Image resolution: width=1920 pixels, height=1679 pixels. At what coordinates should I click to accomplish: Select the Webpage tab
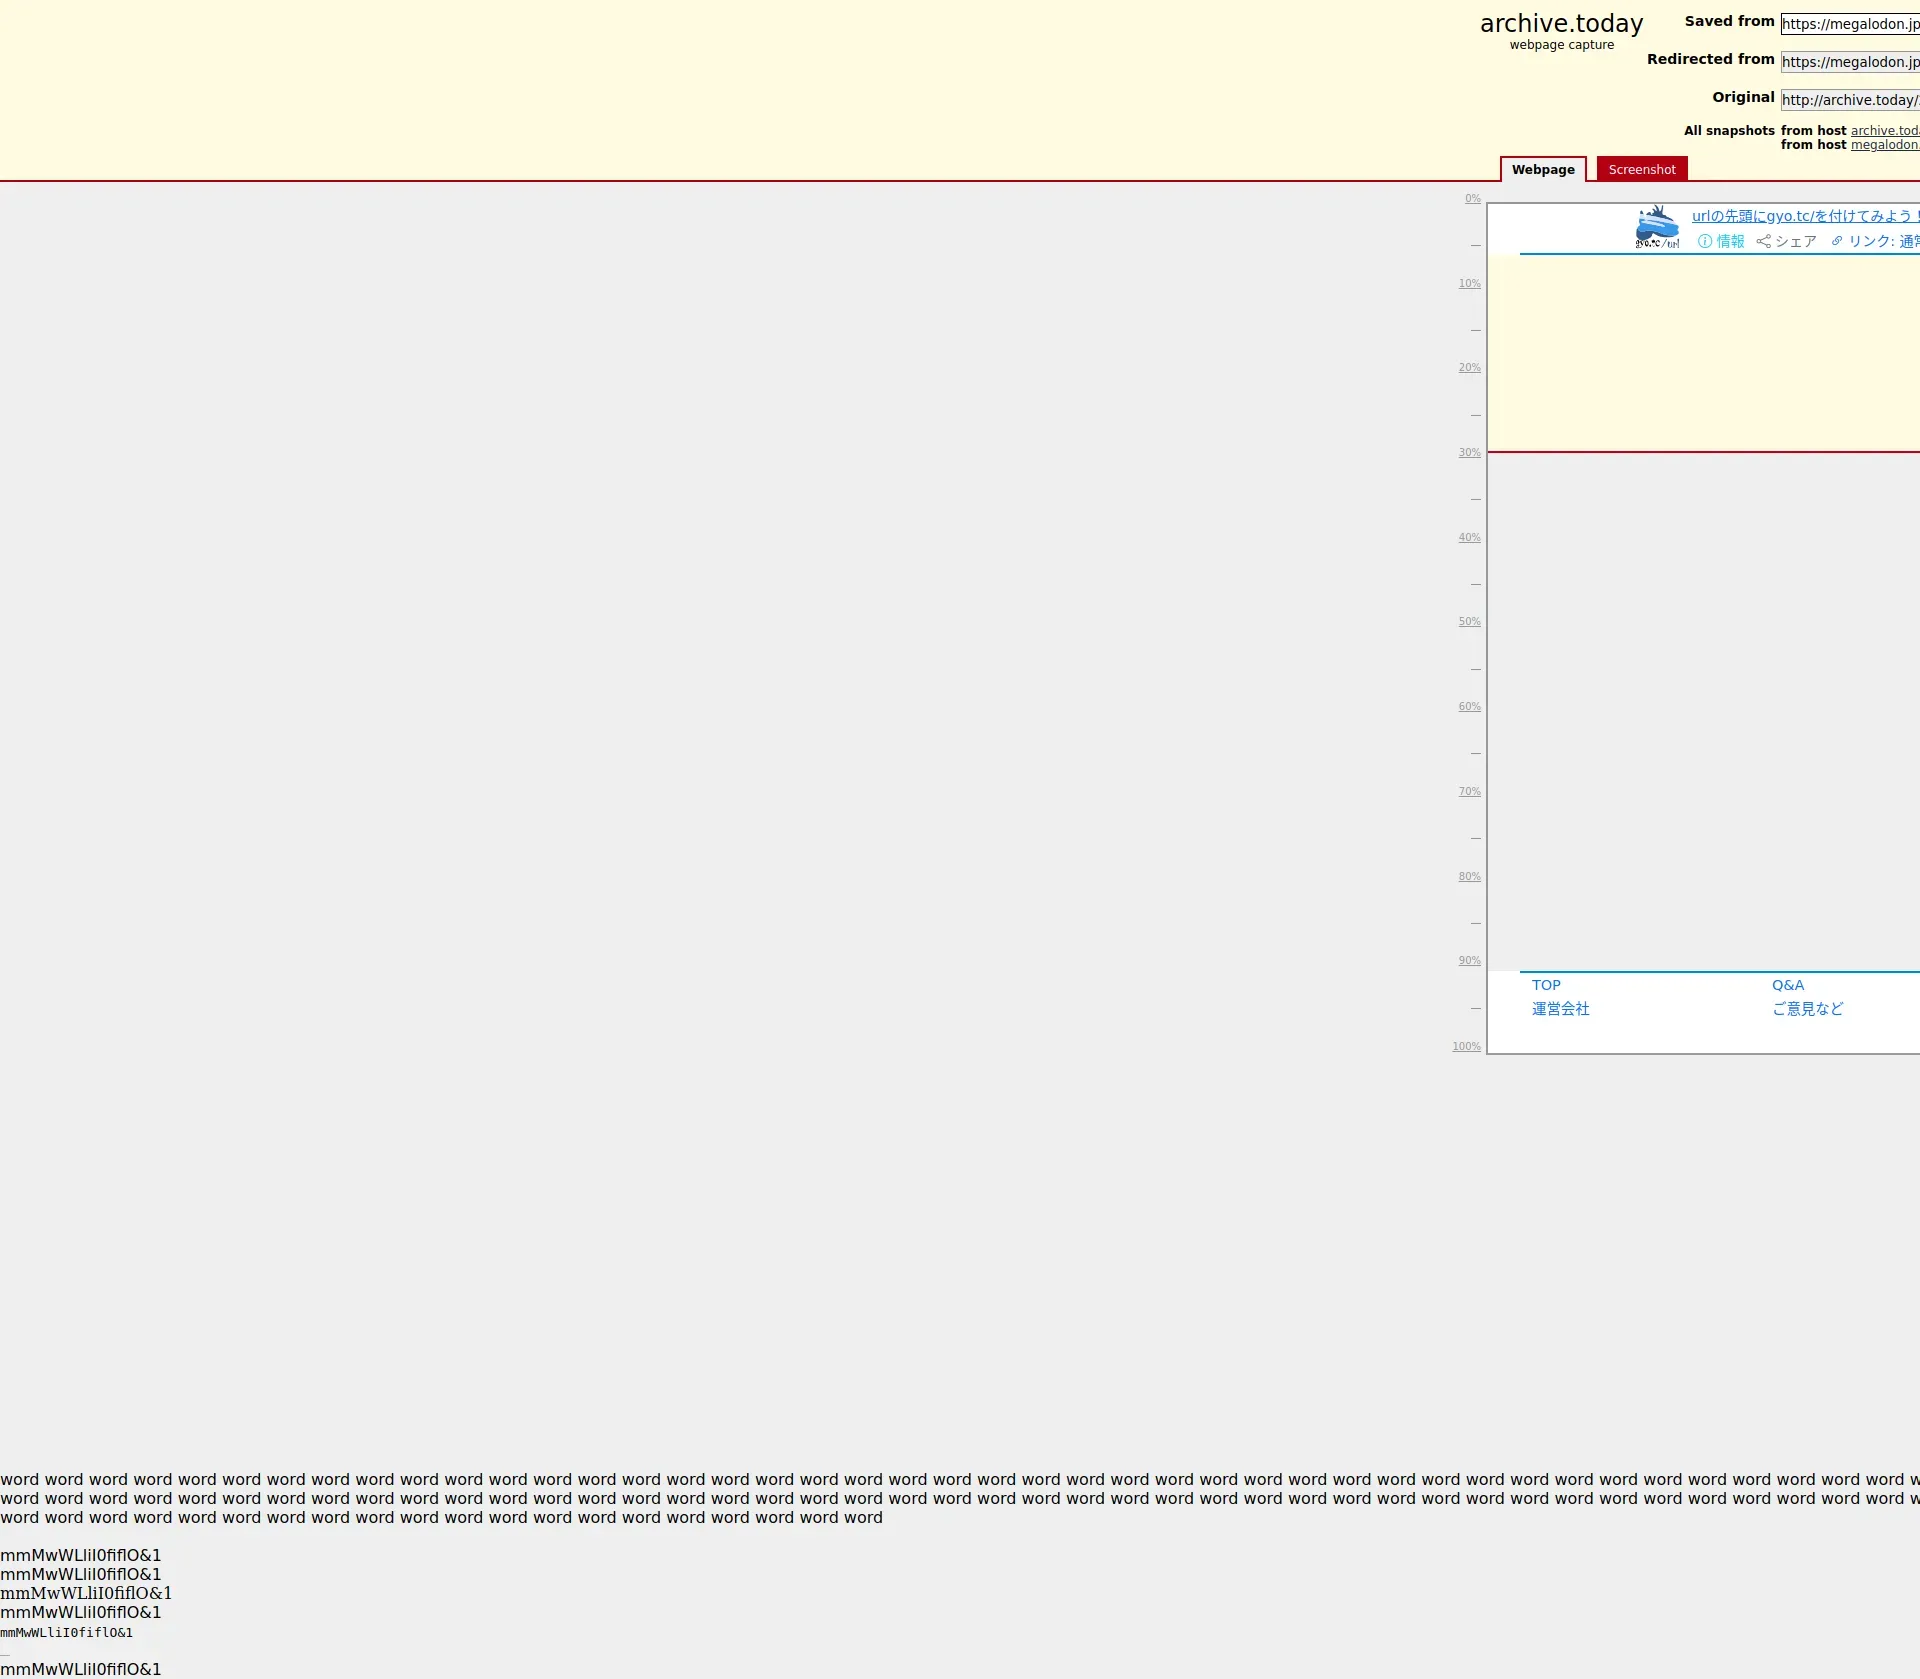1542,170
